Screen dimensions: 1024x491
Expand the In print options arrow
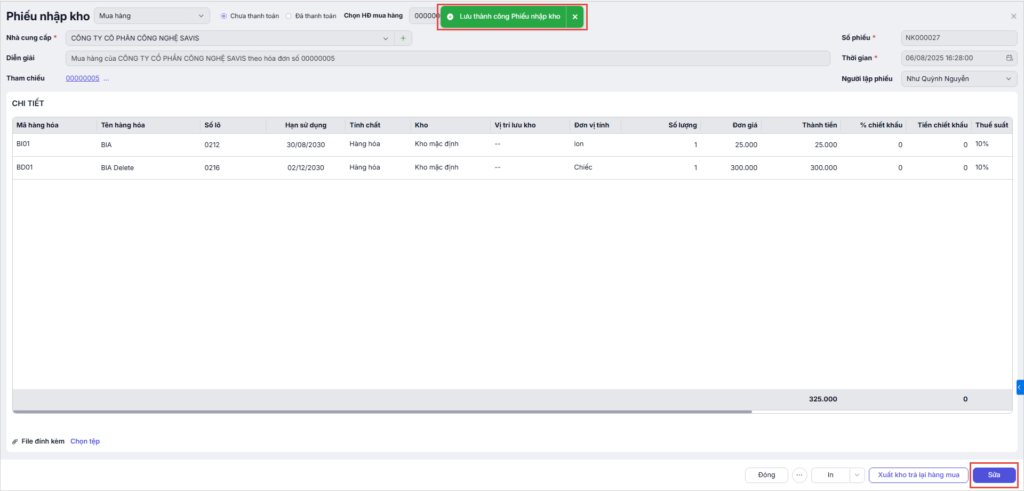point(856,475)
